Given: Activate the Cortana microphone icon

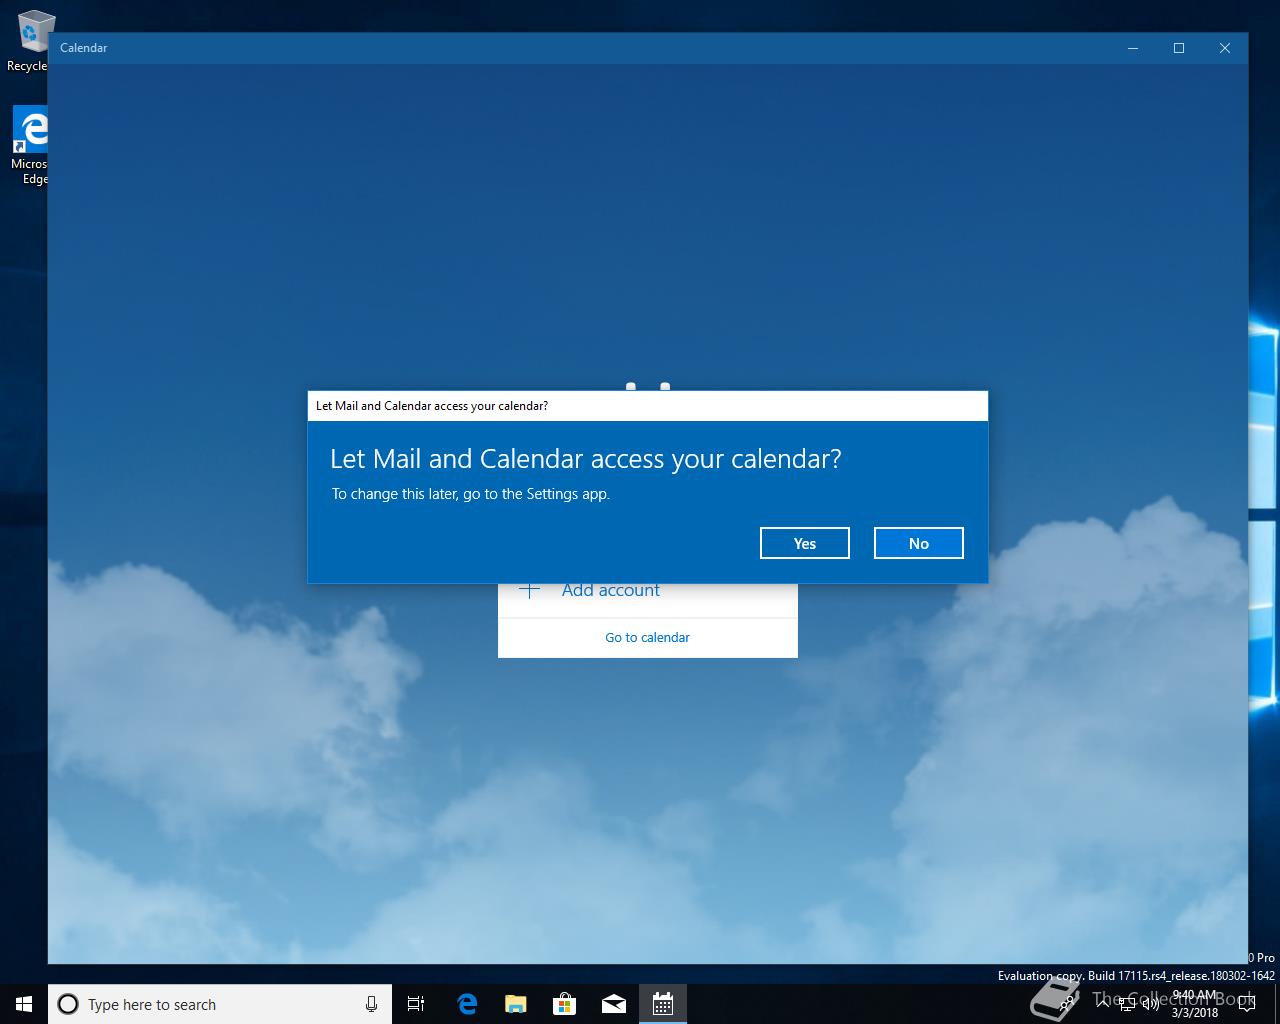Looking at the screenshot, I should (x=371, y=1004).
